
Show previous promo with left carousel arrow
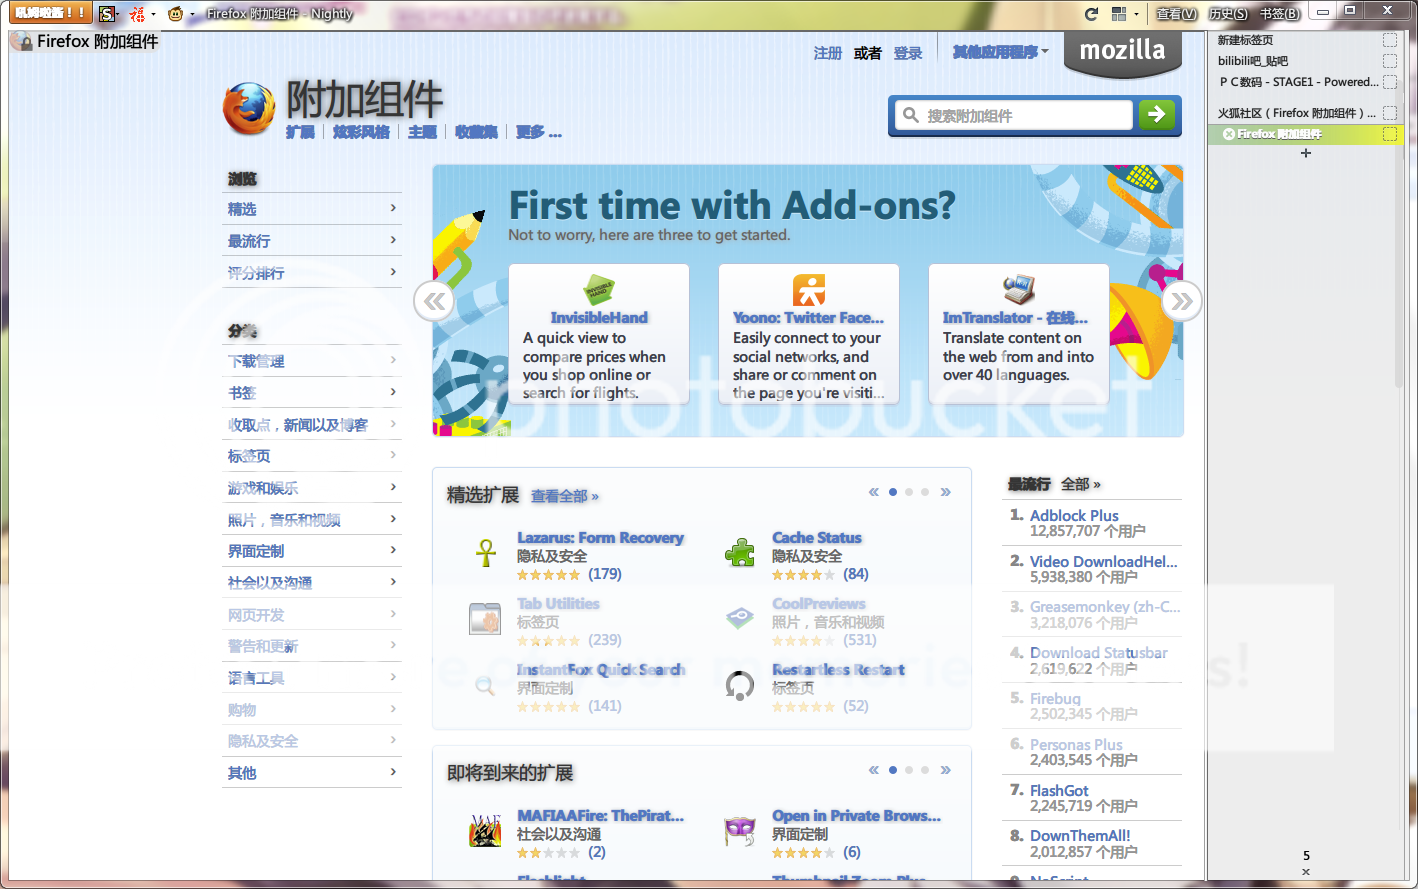(434, 301)
